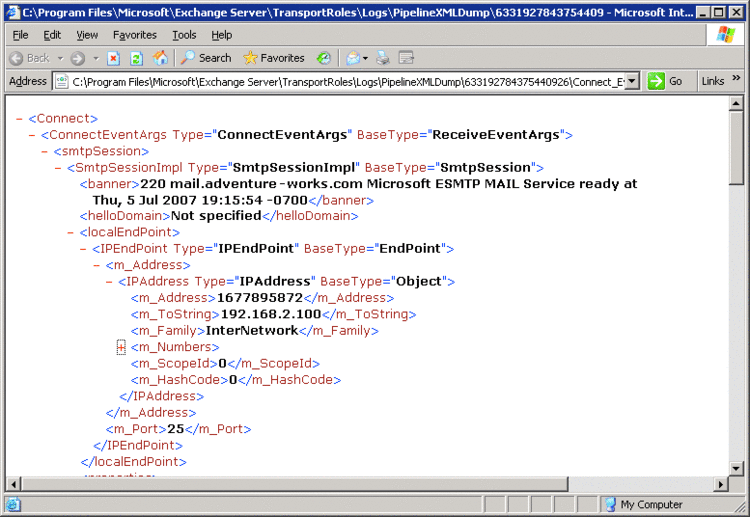Click the vertical scrollbar down arrow

click(x=736, y=468)
